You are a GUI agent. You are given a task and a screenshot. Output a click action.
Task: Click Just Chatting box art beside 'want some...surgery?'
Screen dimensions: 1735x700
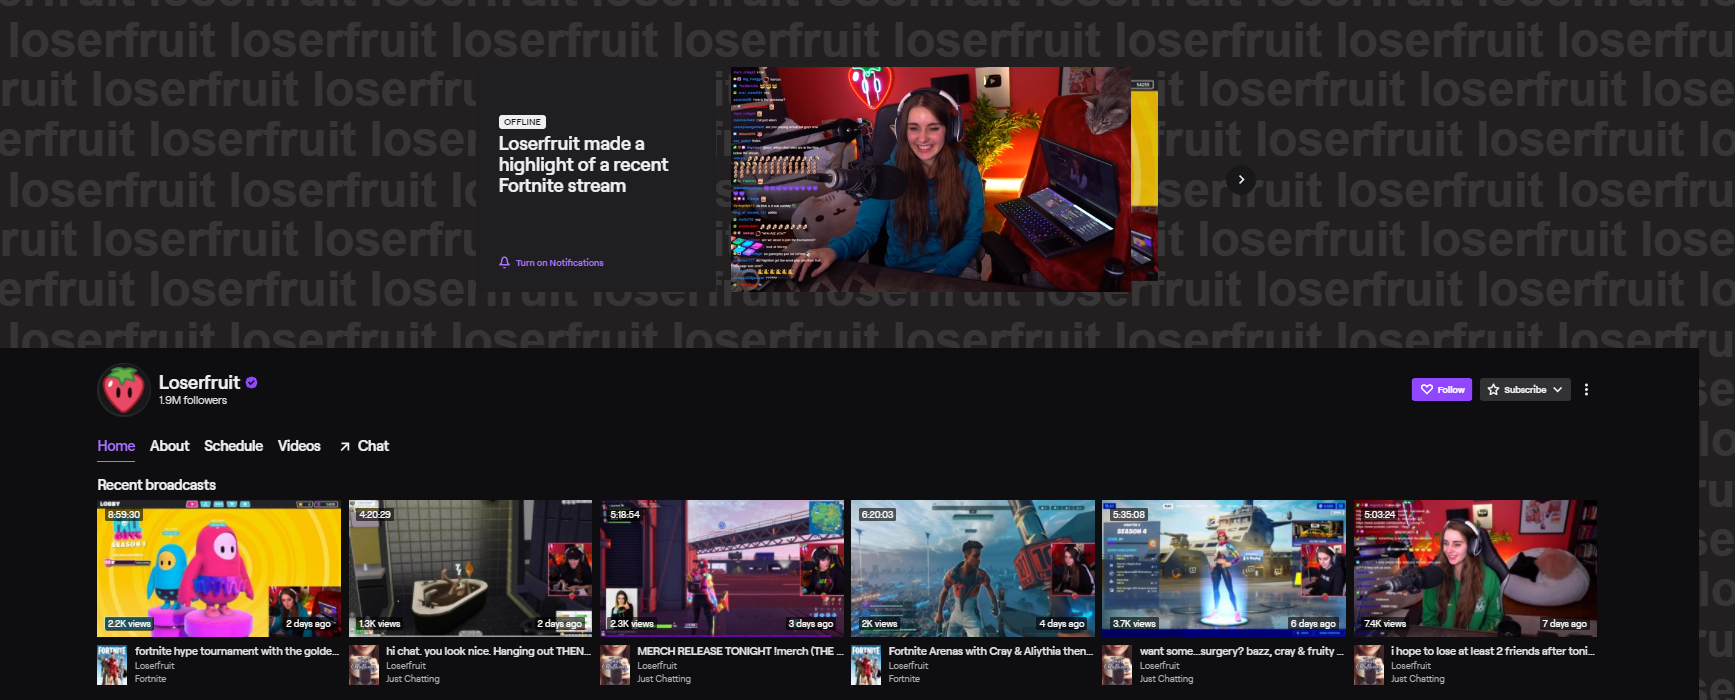coord(1117,665)
